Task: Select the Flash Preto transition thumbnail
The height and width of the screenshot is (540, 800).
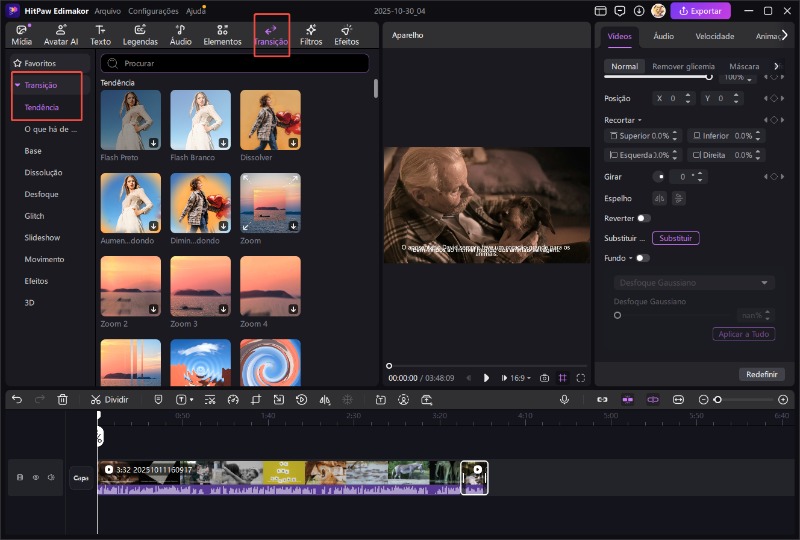Action: coord(130,120)
